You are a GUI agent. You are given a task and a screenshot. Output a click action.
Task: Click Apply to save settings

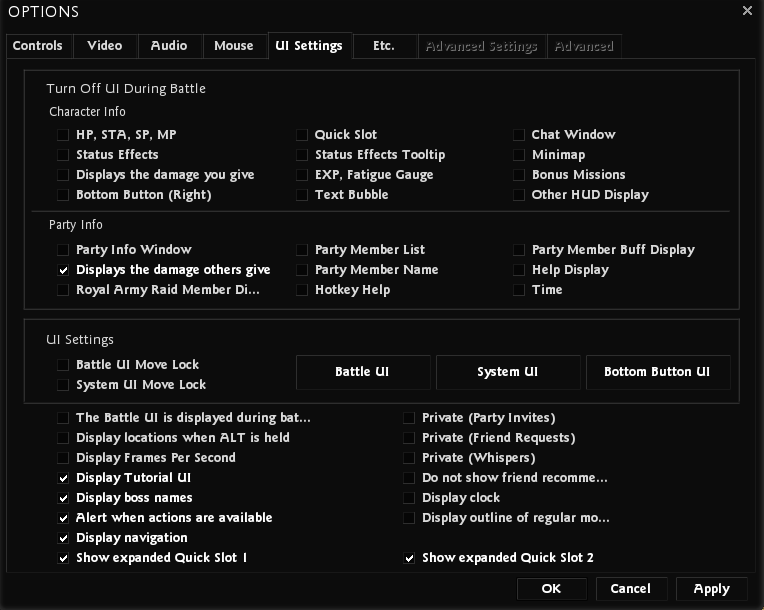711,589
